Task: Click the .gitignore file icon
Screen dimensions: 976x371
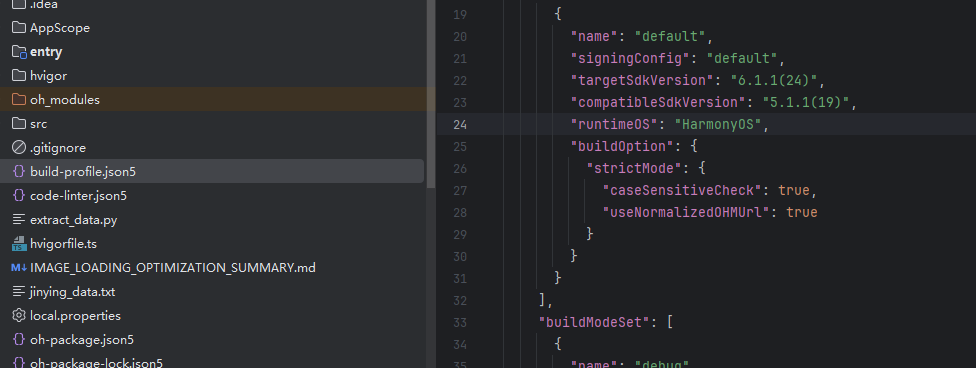Action: tap(19, 148)
